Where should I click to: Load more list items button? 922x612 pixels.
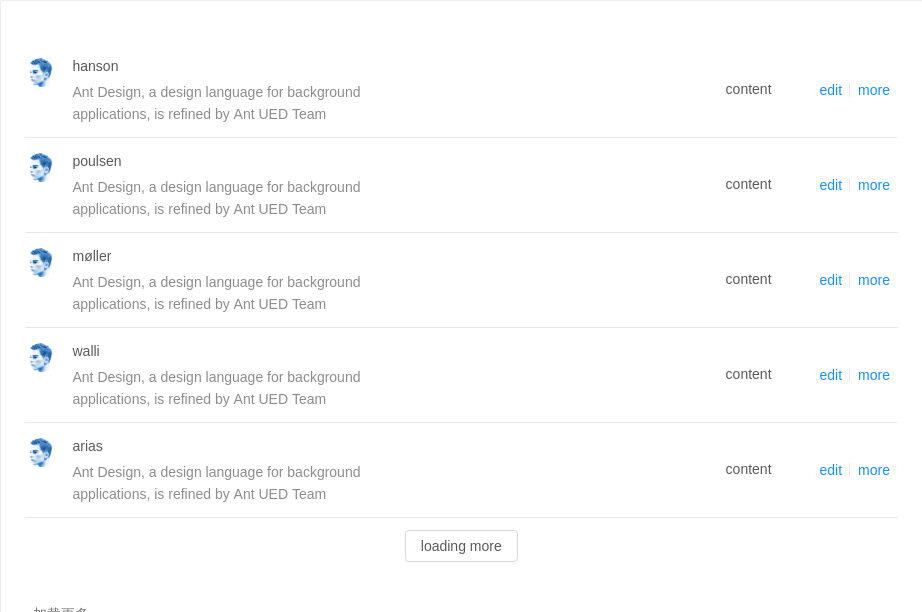pyautogui.click(x=461, y=546)
